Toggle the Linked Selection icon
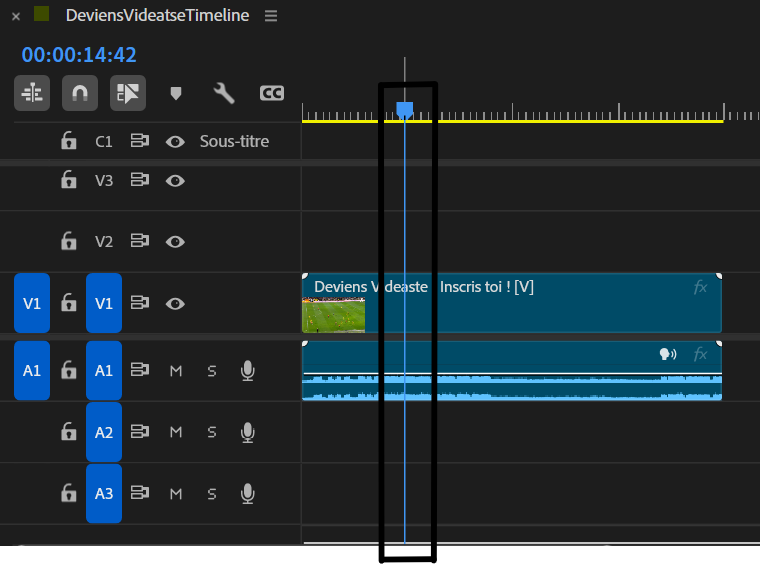This screenshot has width=760, height=564. 128,93
